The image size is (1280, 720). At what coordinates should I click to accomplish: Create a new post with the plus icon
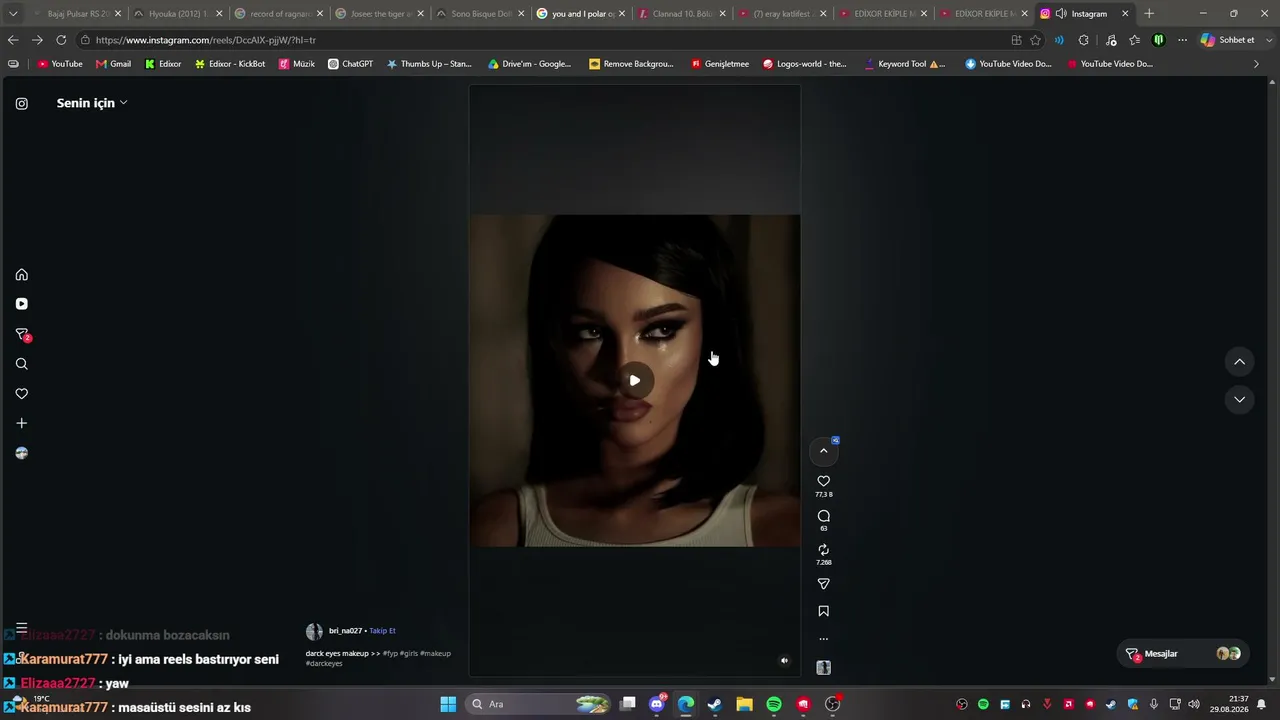click(22, 423)
